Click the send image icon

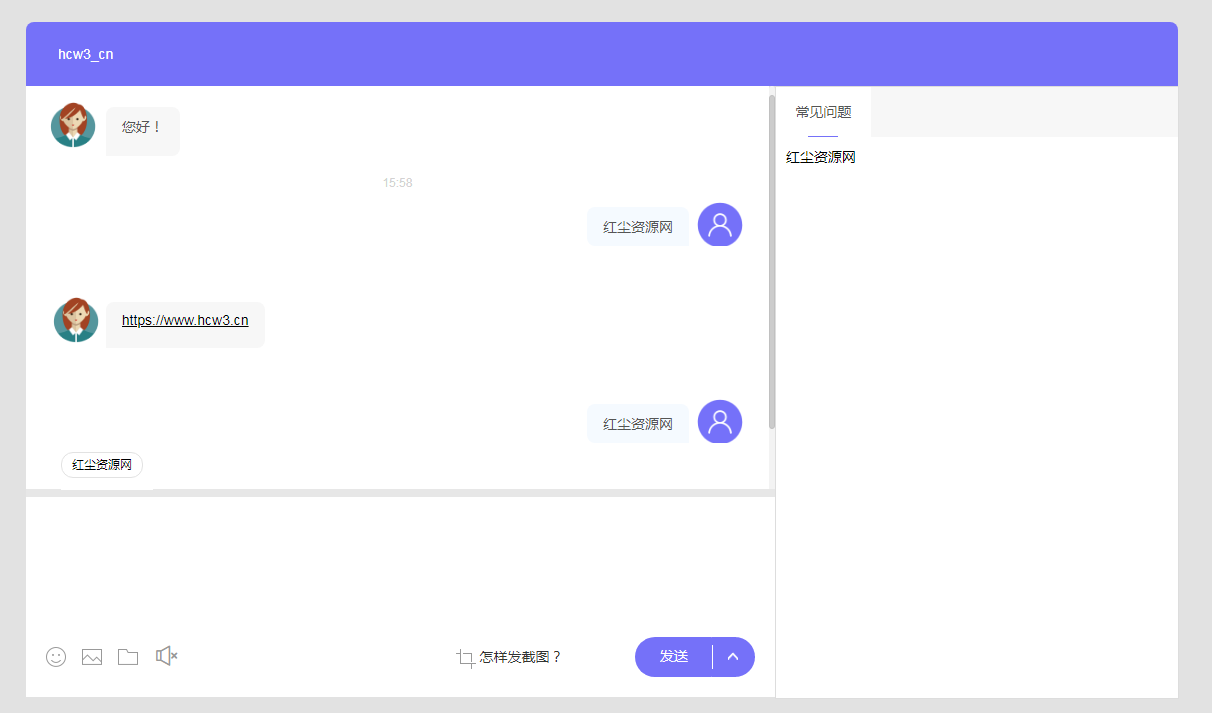pyautogui.click(x=92, y=657)
